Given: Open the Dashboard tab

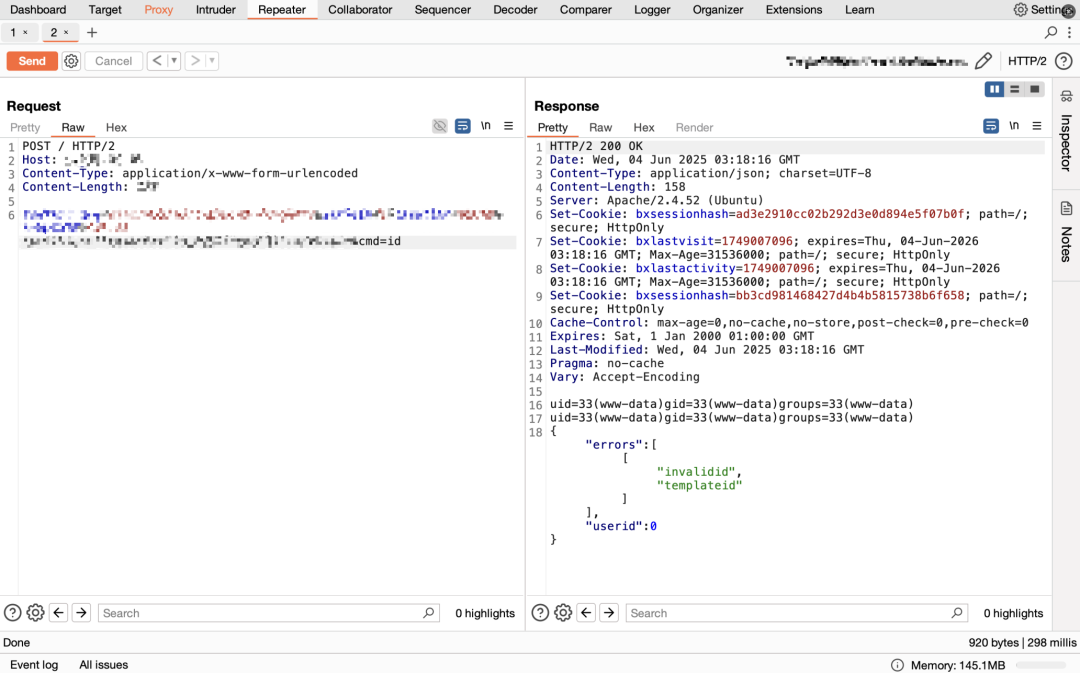Looking at the screenshot, I should pyautogui.click(x=39, y=10).
